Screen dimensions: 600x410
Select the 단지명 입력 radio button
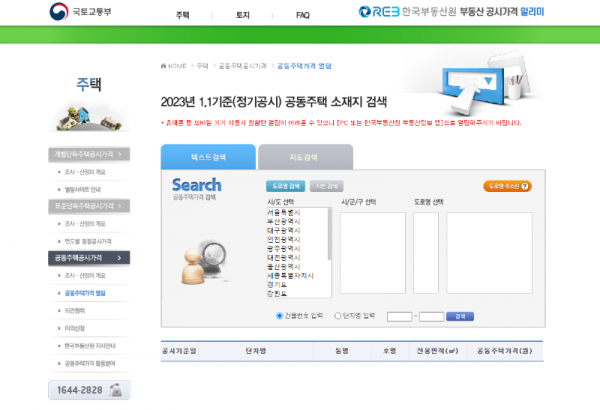(x=337, y=316)
